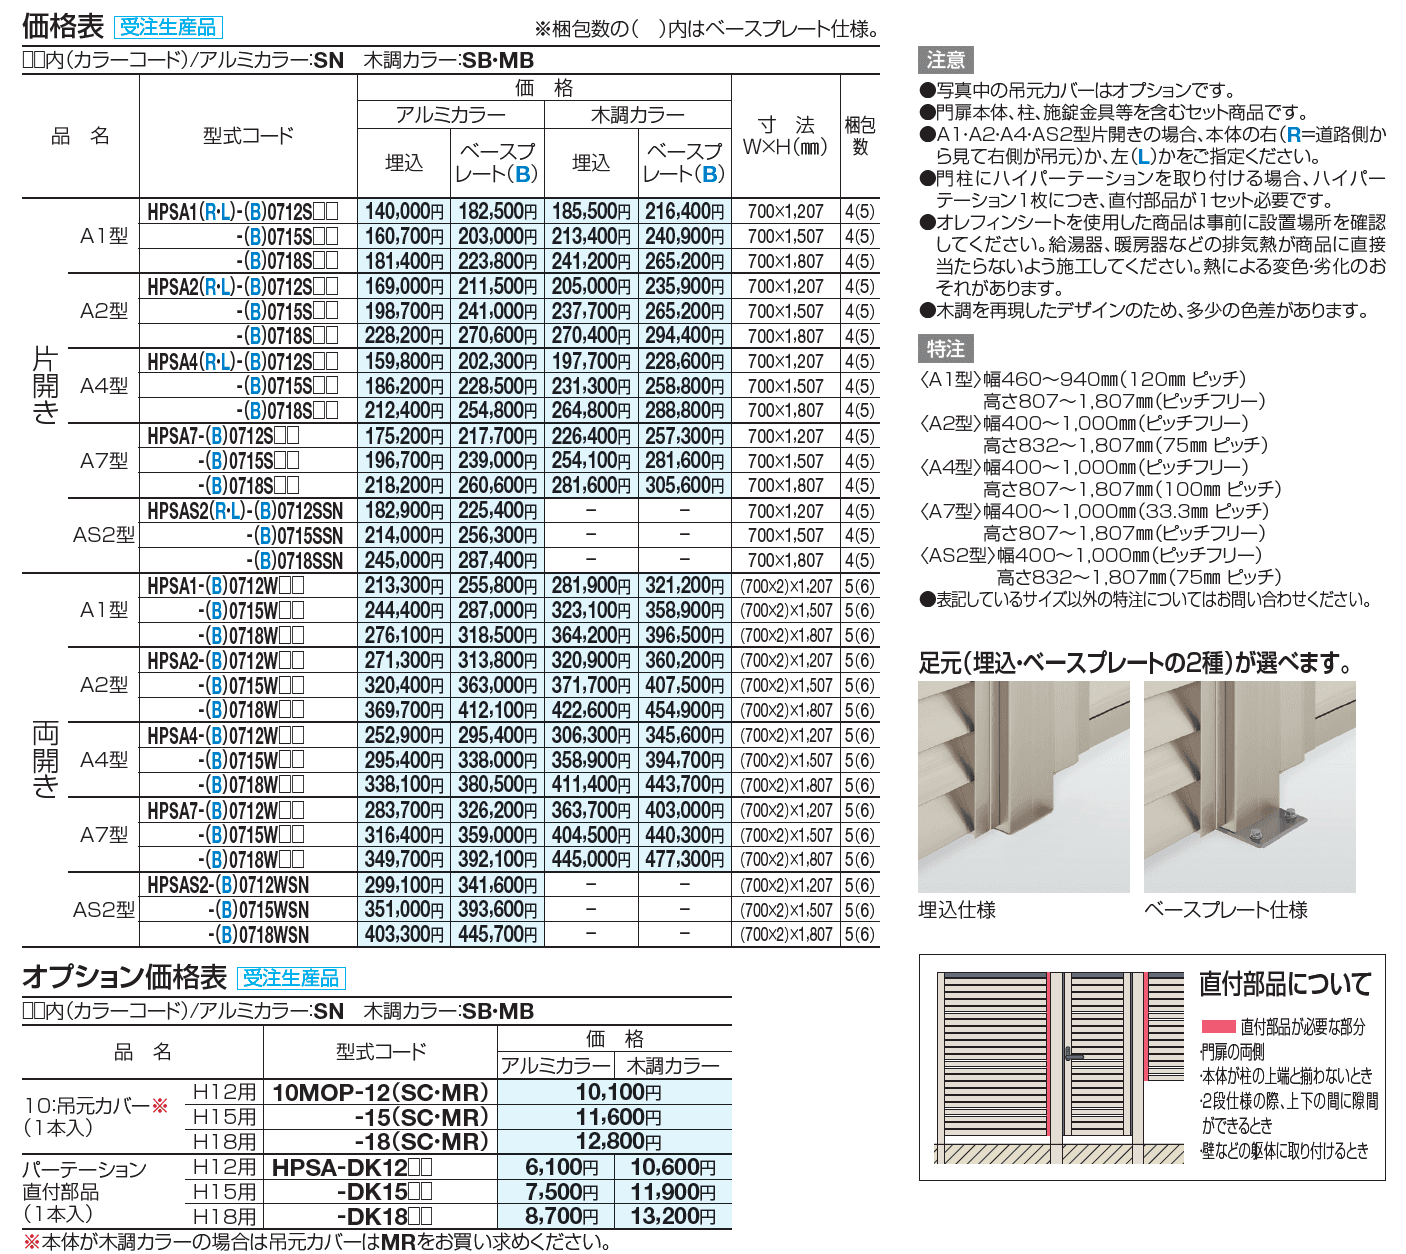Expand the A1型 product row group

pos(103,237)
